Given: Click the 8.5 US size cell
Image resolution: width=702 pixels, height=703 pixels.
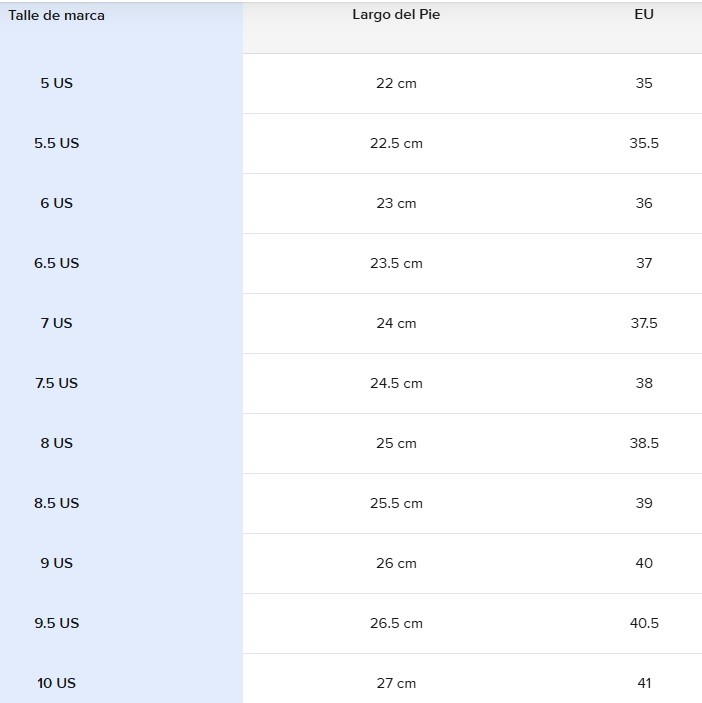Looking at the screenshot, I should point(57,503).
